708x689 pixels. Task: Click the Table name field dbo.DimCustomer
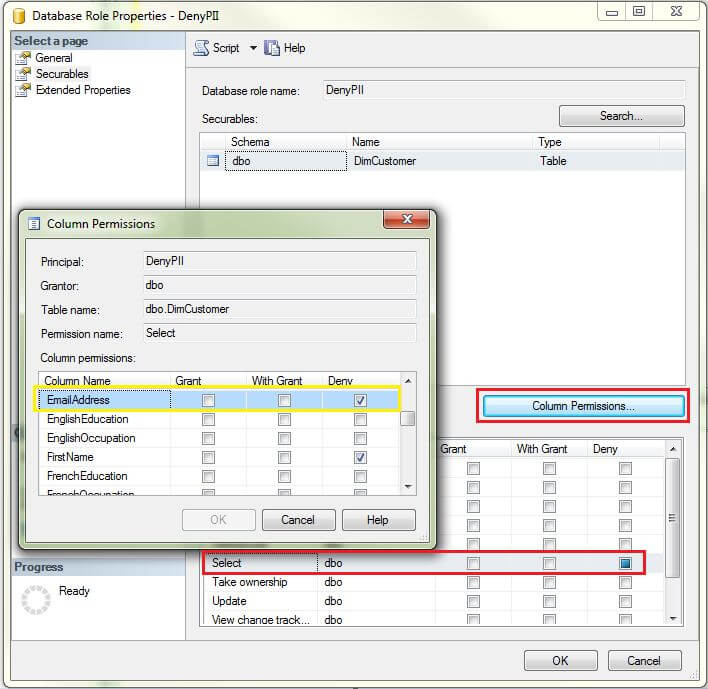tap(280, 309)
